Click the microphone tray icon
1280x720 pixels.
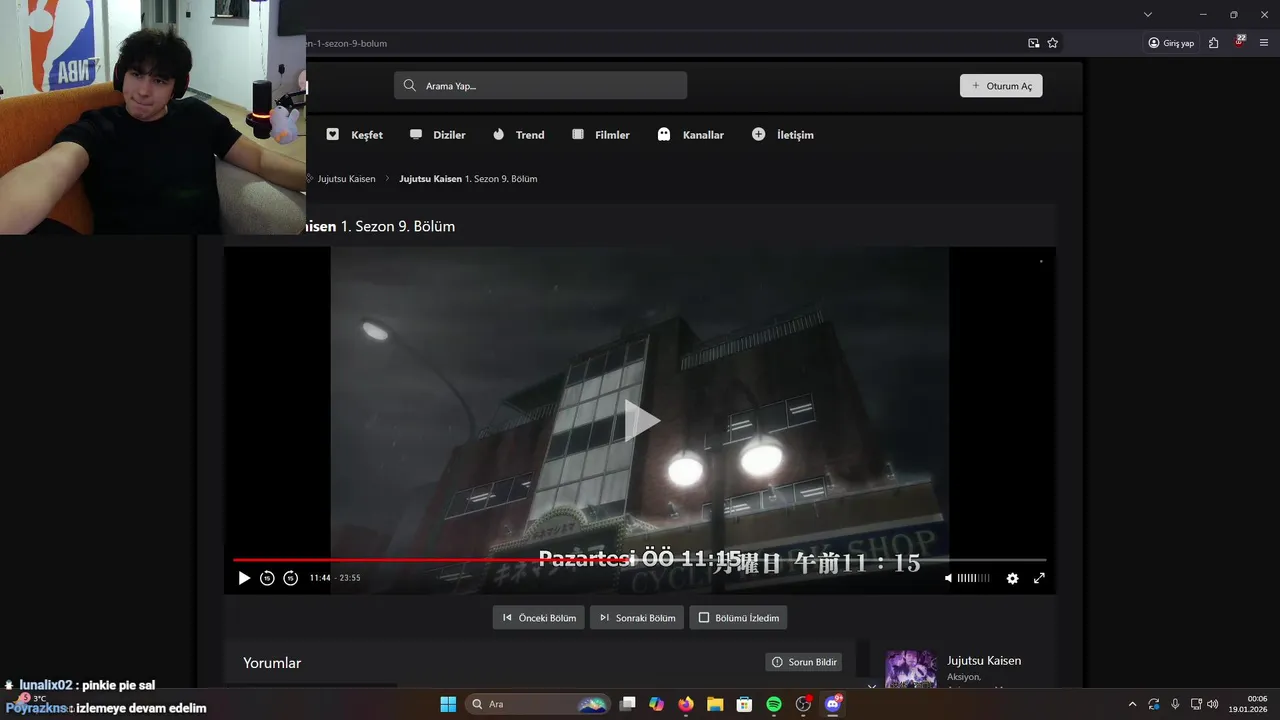click(1175, 704)
